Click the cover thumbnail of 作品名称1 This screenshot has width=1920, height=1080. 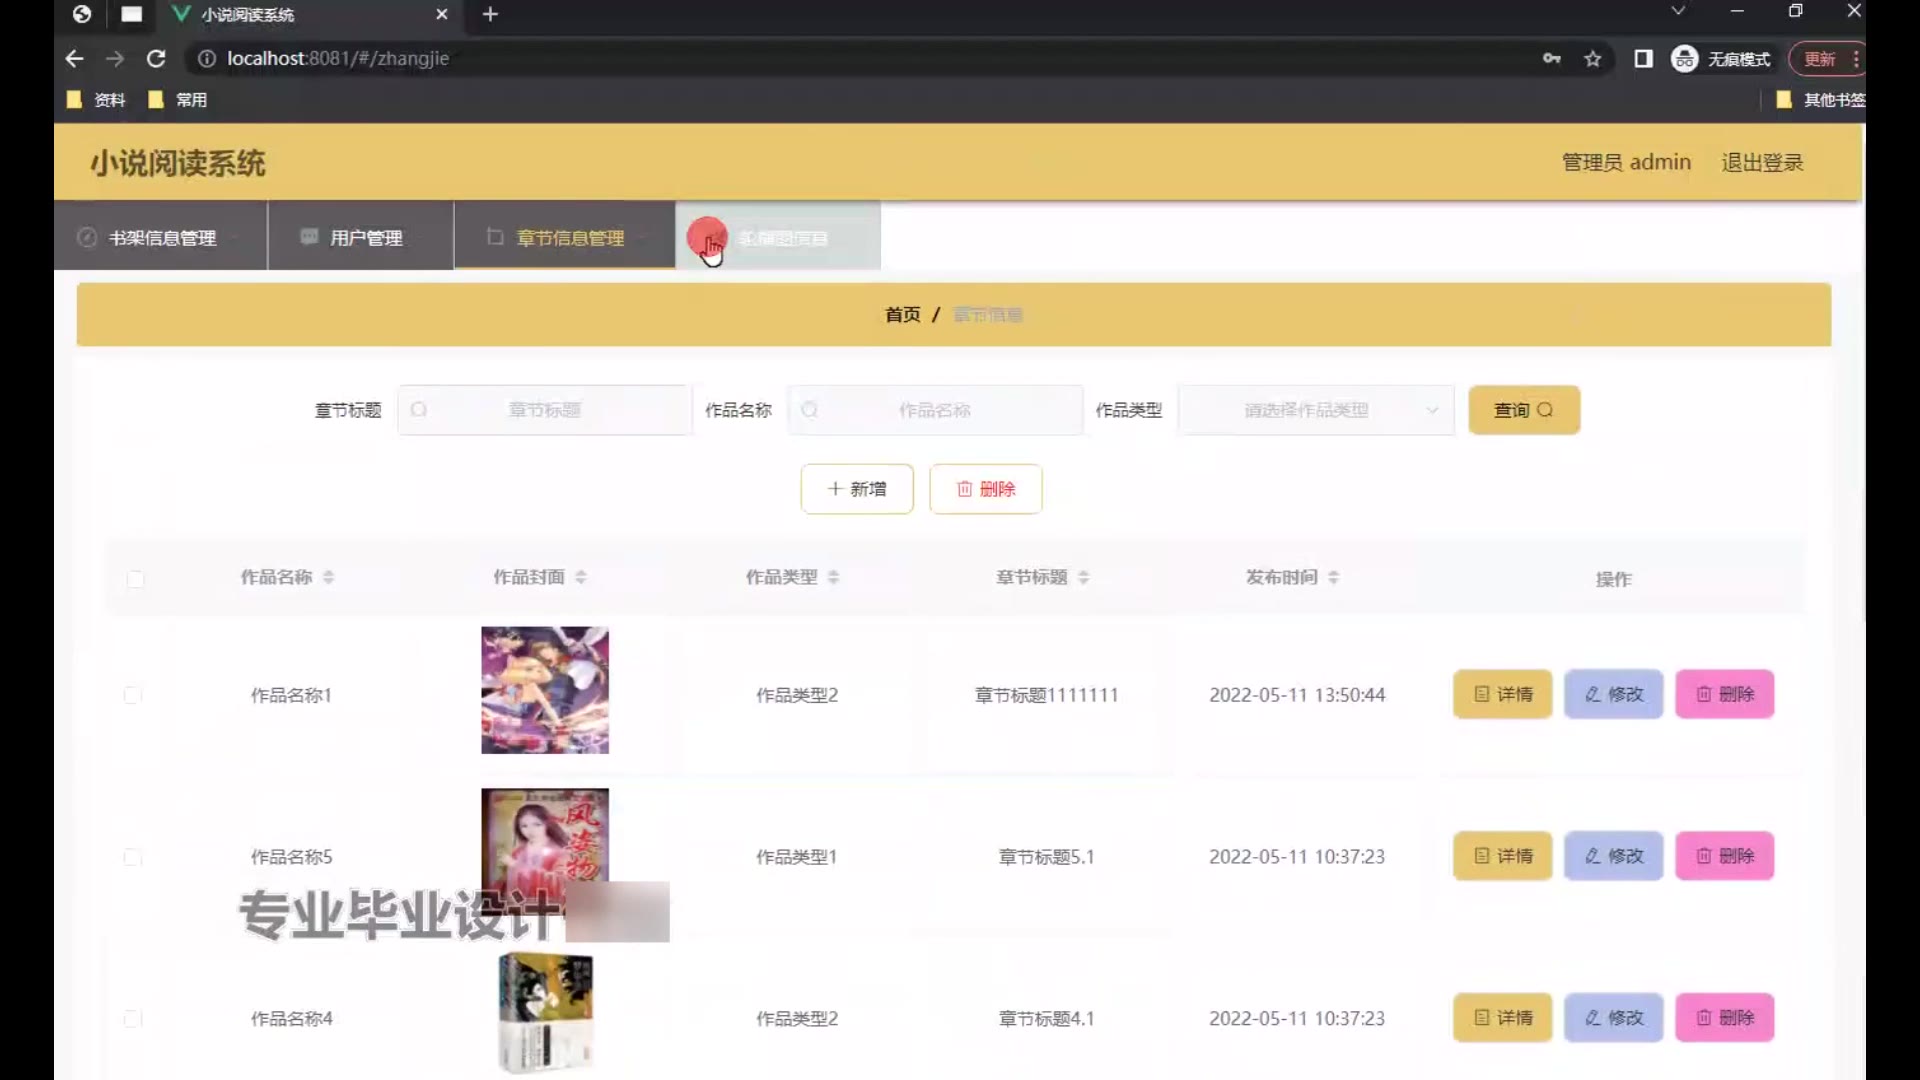coord(545,690)
